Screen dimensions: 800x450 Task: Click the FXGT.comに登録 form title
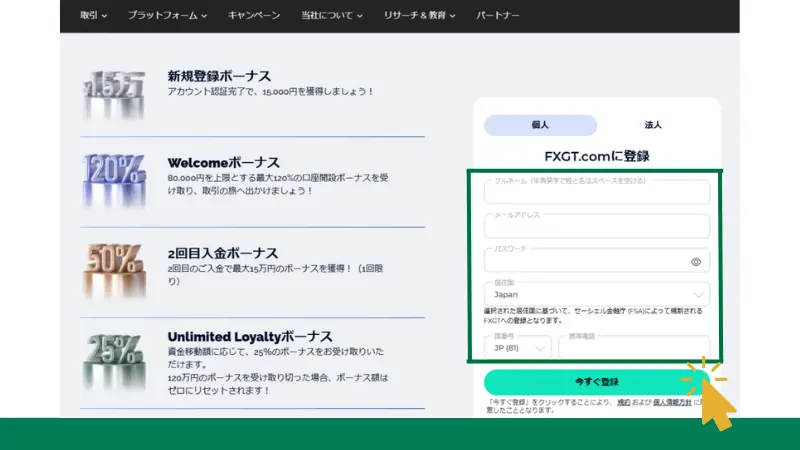coord(596,156)
